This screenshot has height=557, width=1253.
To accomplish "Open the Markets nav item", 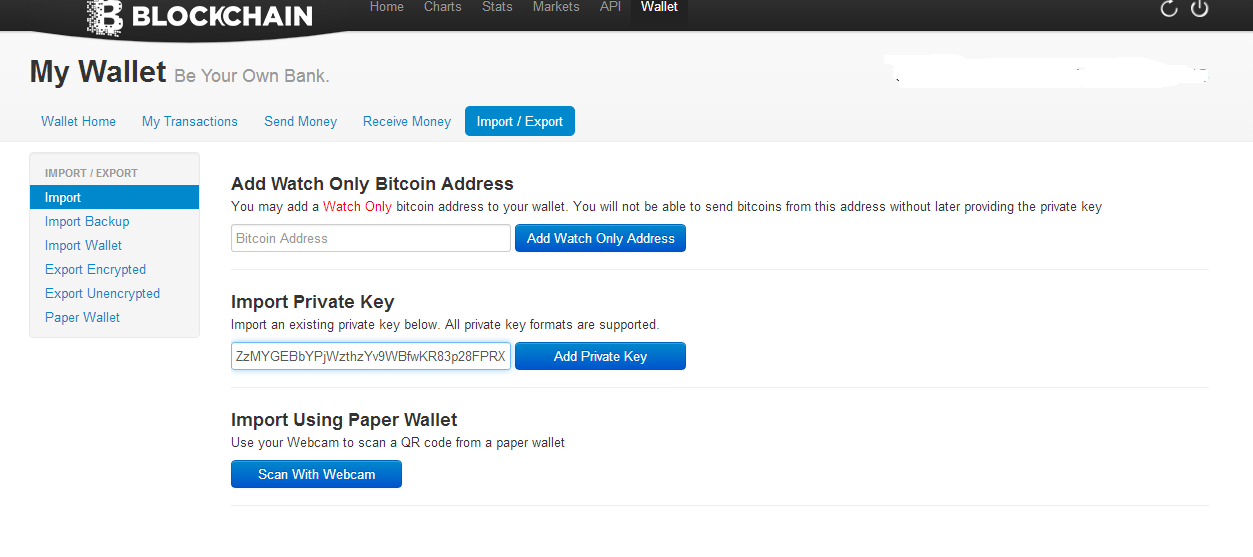I will 556,7.
